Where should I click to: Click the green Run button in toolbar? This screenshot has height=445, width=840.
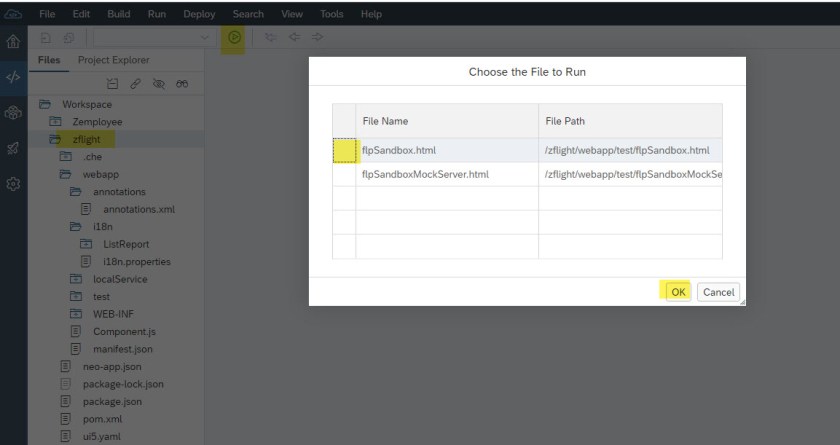tap(235, 38)
